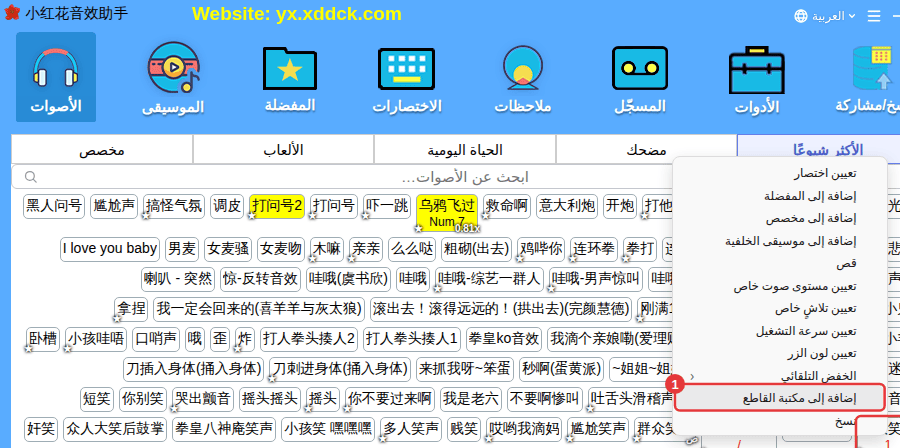Image resolution: width=900 pixels, height=448 pixels.
Task: Play the 木嘛 sound
Action: pyautogui.click(x=327, y=249)
